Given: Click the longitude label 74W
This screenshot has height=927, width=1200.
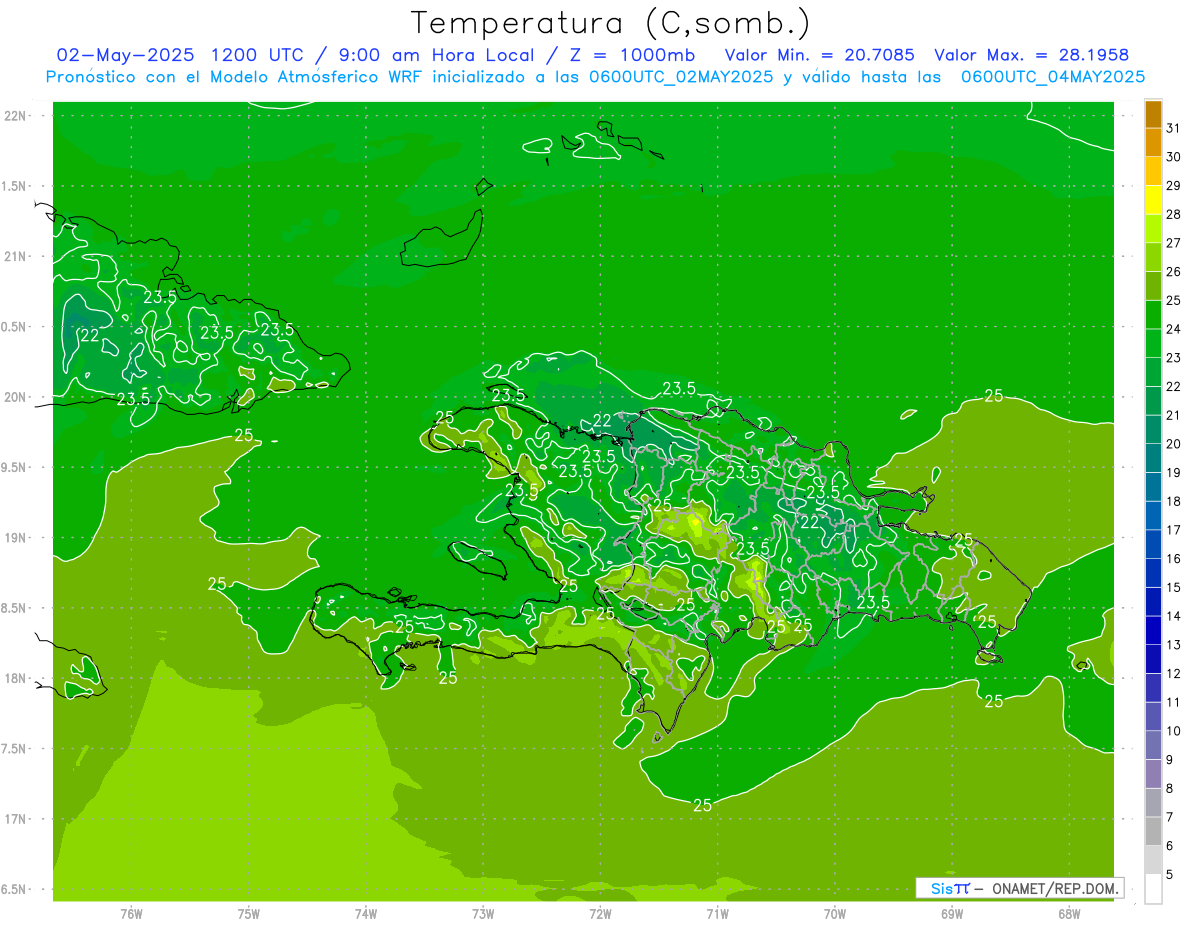Looking at the screenshot, I should 366,914.
